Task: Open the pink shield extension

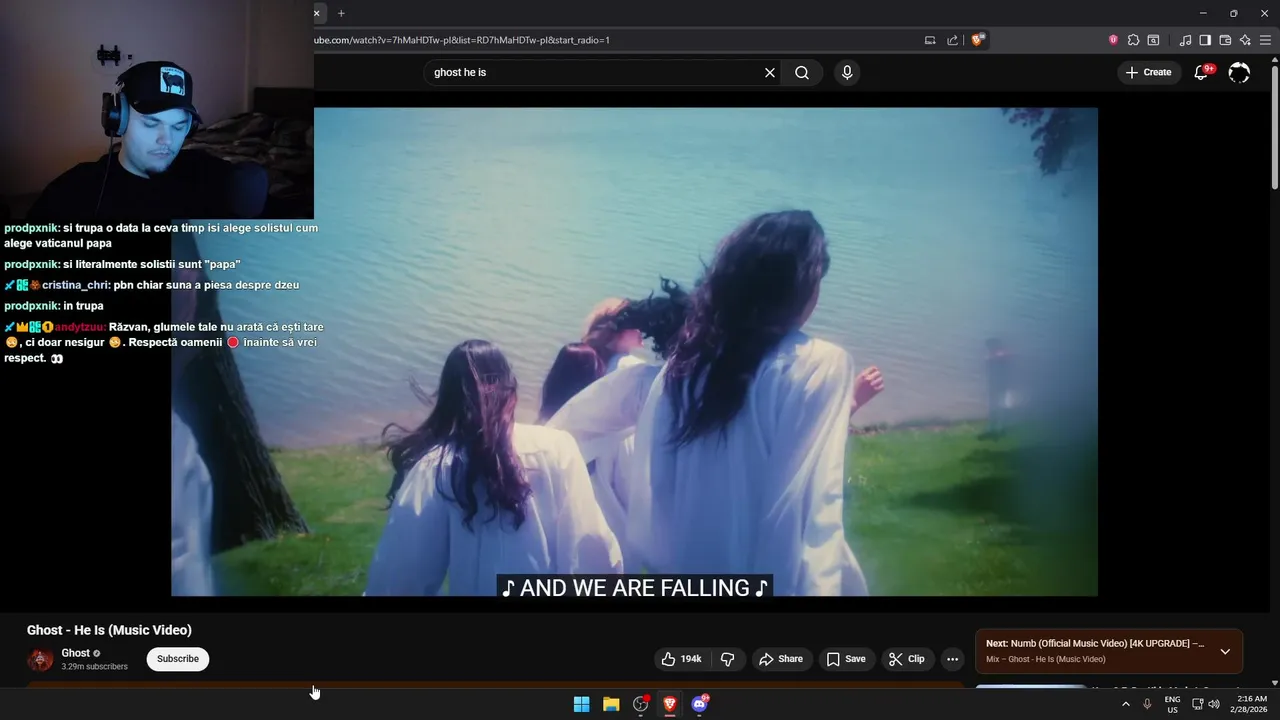Action: 1113,40
